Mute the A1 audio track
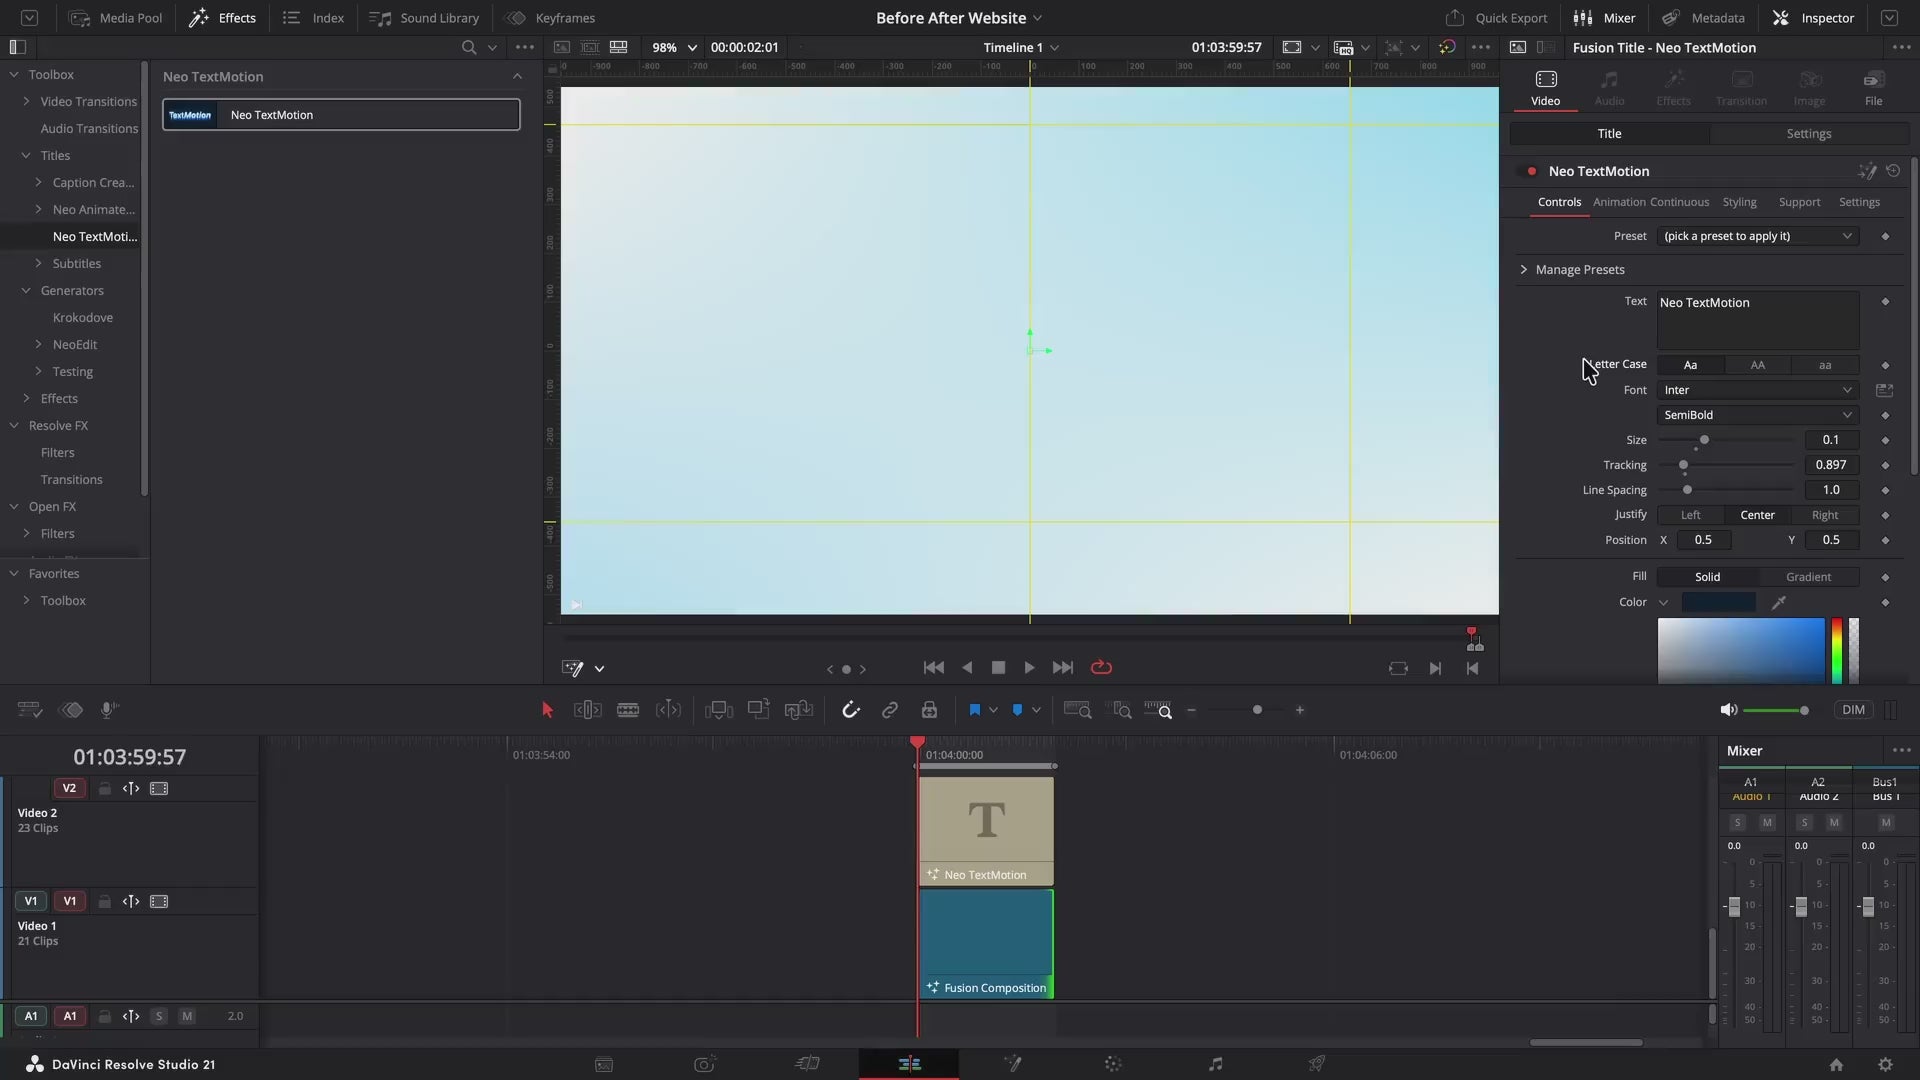Image resolution: width=1920 pixels, height=1080 pixels. (187, 1016)
